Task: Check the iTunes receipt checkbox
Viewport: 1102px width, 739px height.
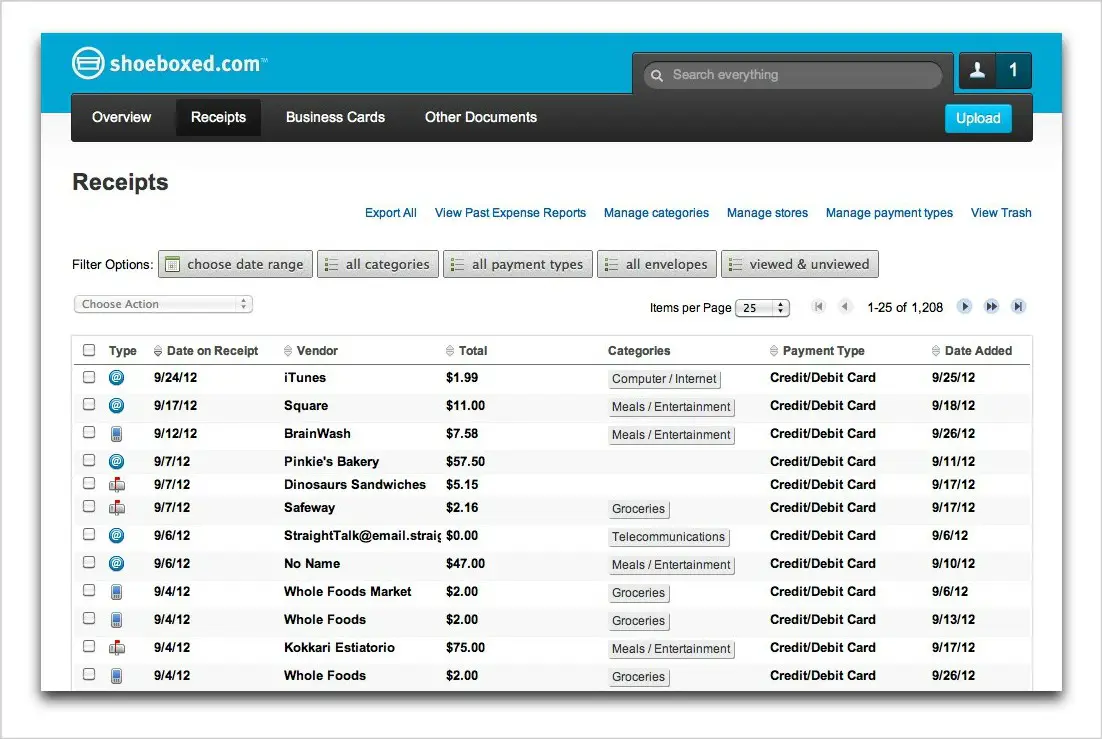Action: (89, 377)
